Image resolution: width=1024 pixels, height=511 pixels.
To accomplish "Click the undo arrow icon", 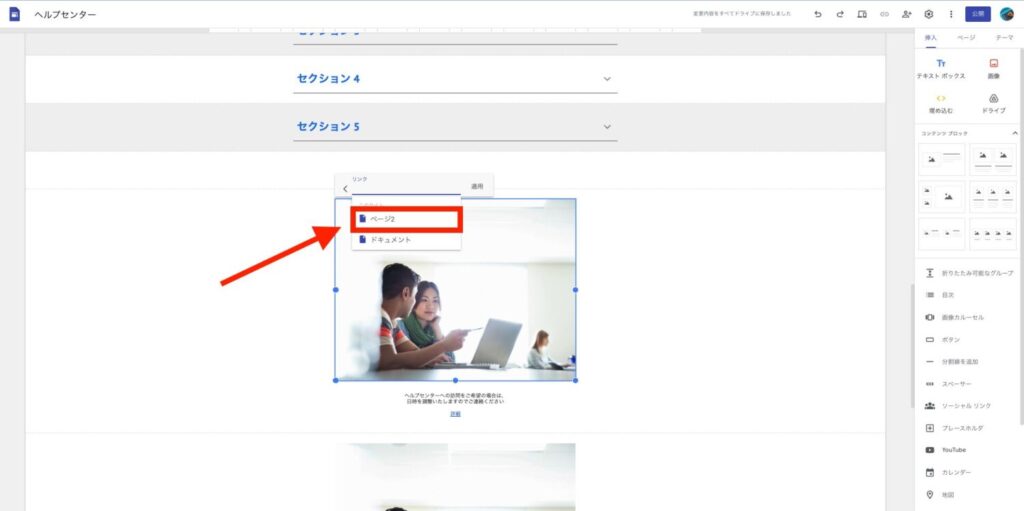I will point(817,14).
